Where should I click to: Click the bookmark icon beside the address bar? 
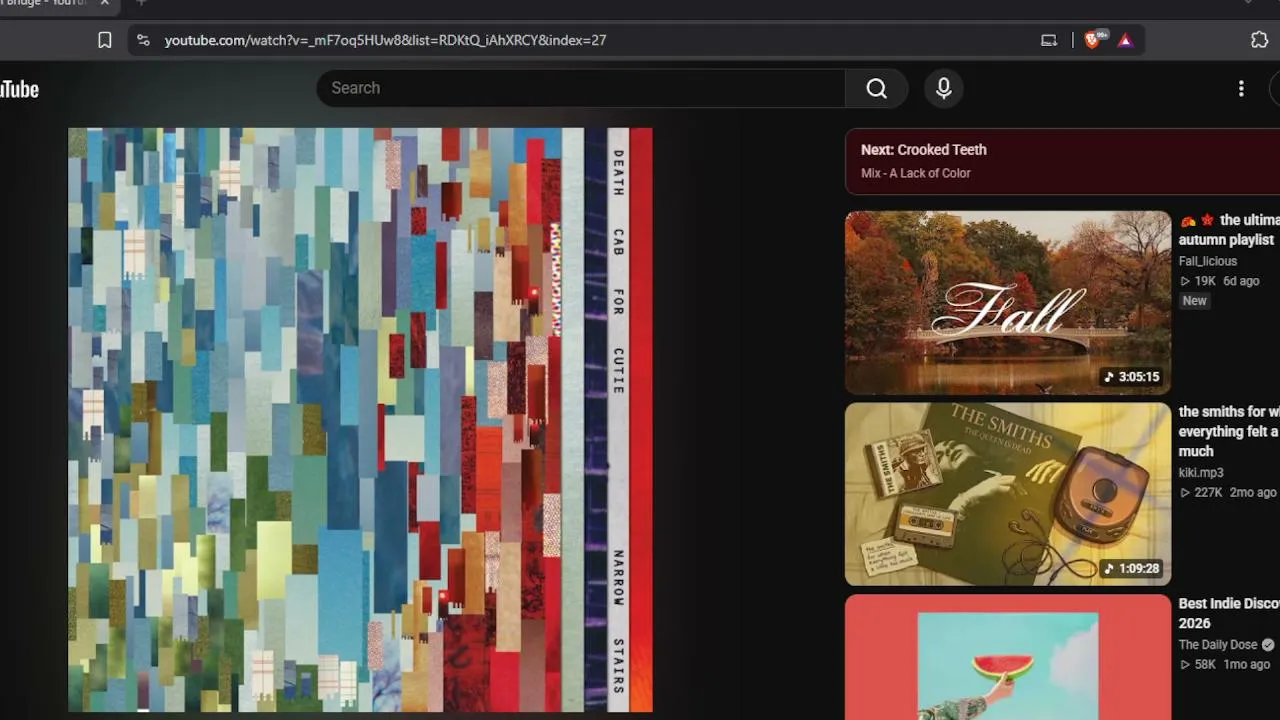click(x=105, y=40)
